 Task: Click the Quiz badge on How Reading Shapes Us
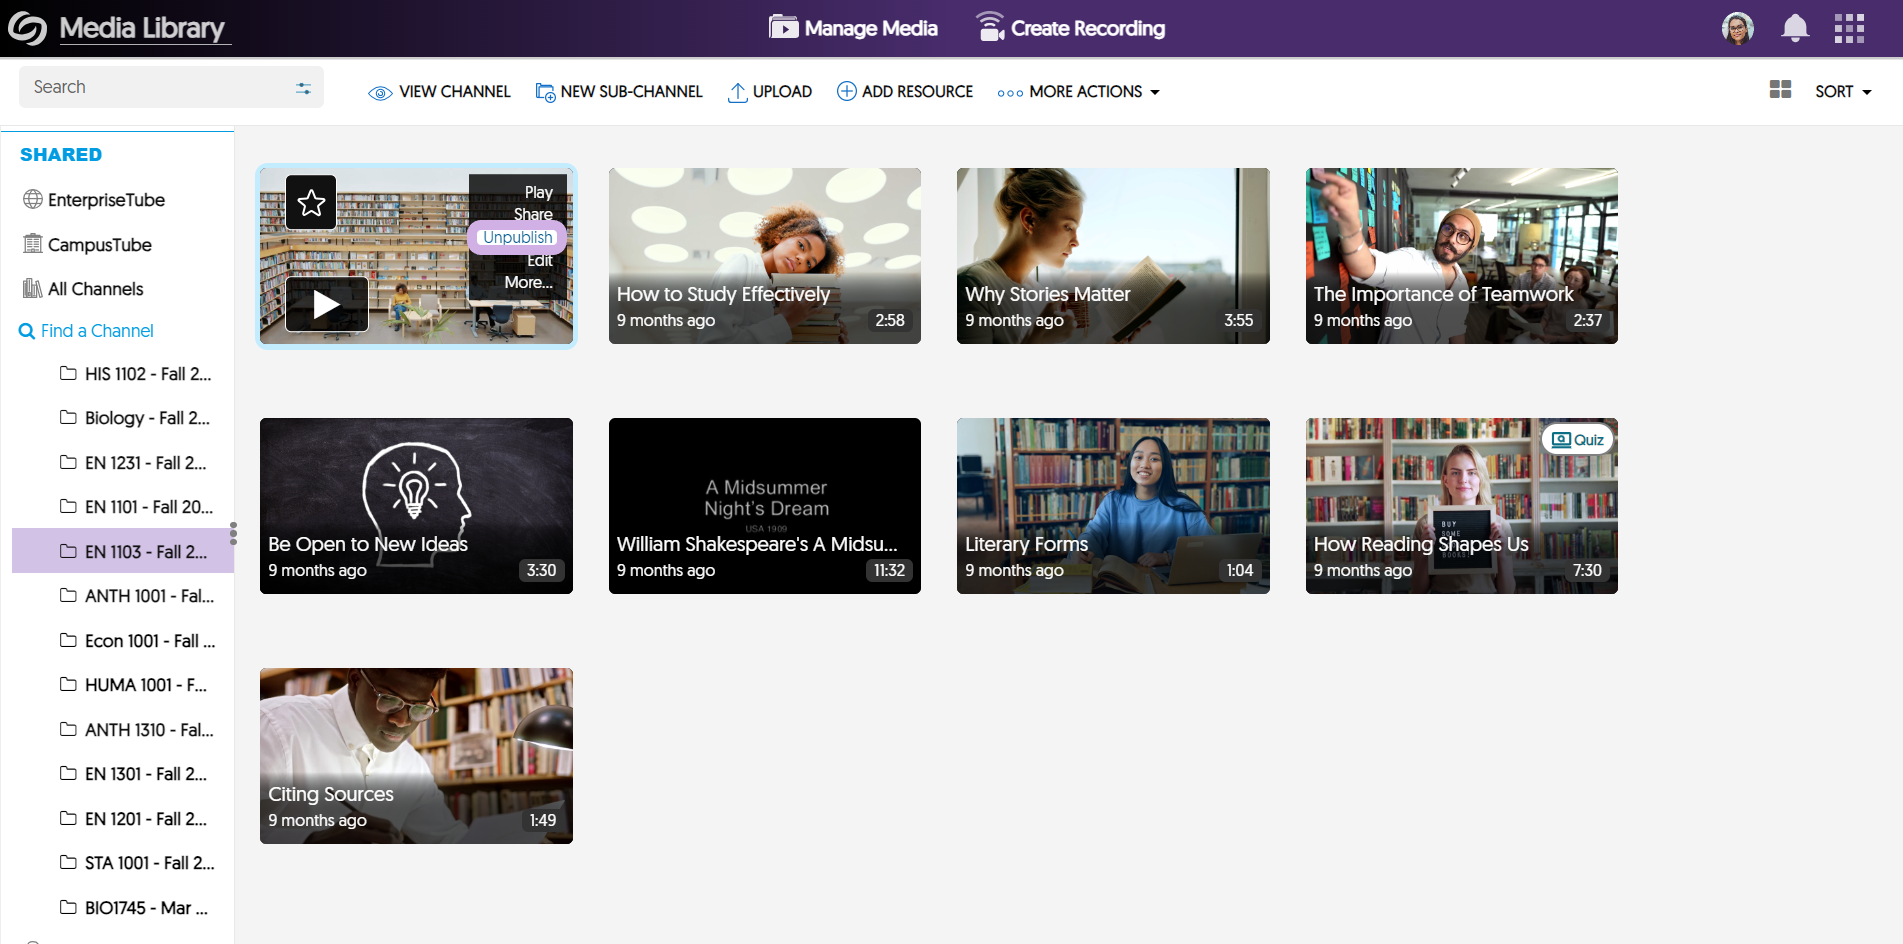tap(1577, 440)
